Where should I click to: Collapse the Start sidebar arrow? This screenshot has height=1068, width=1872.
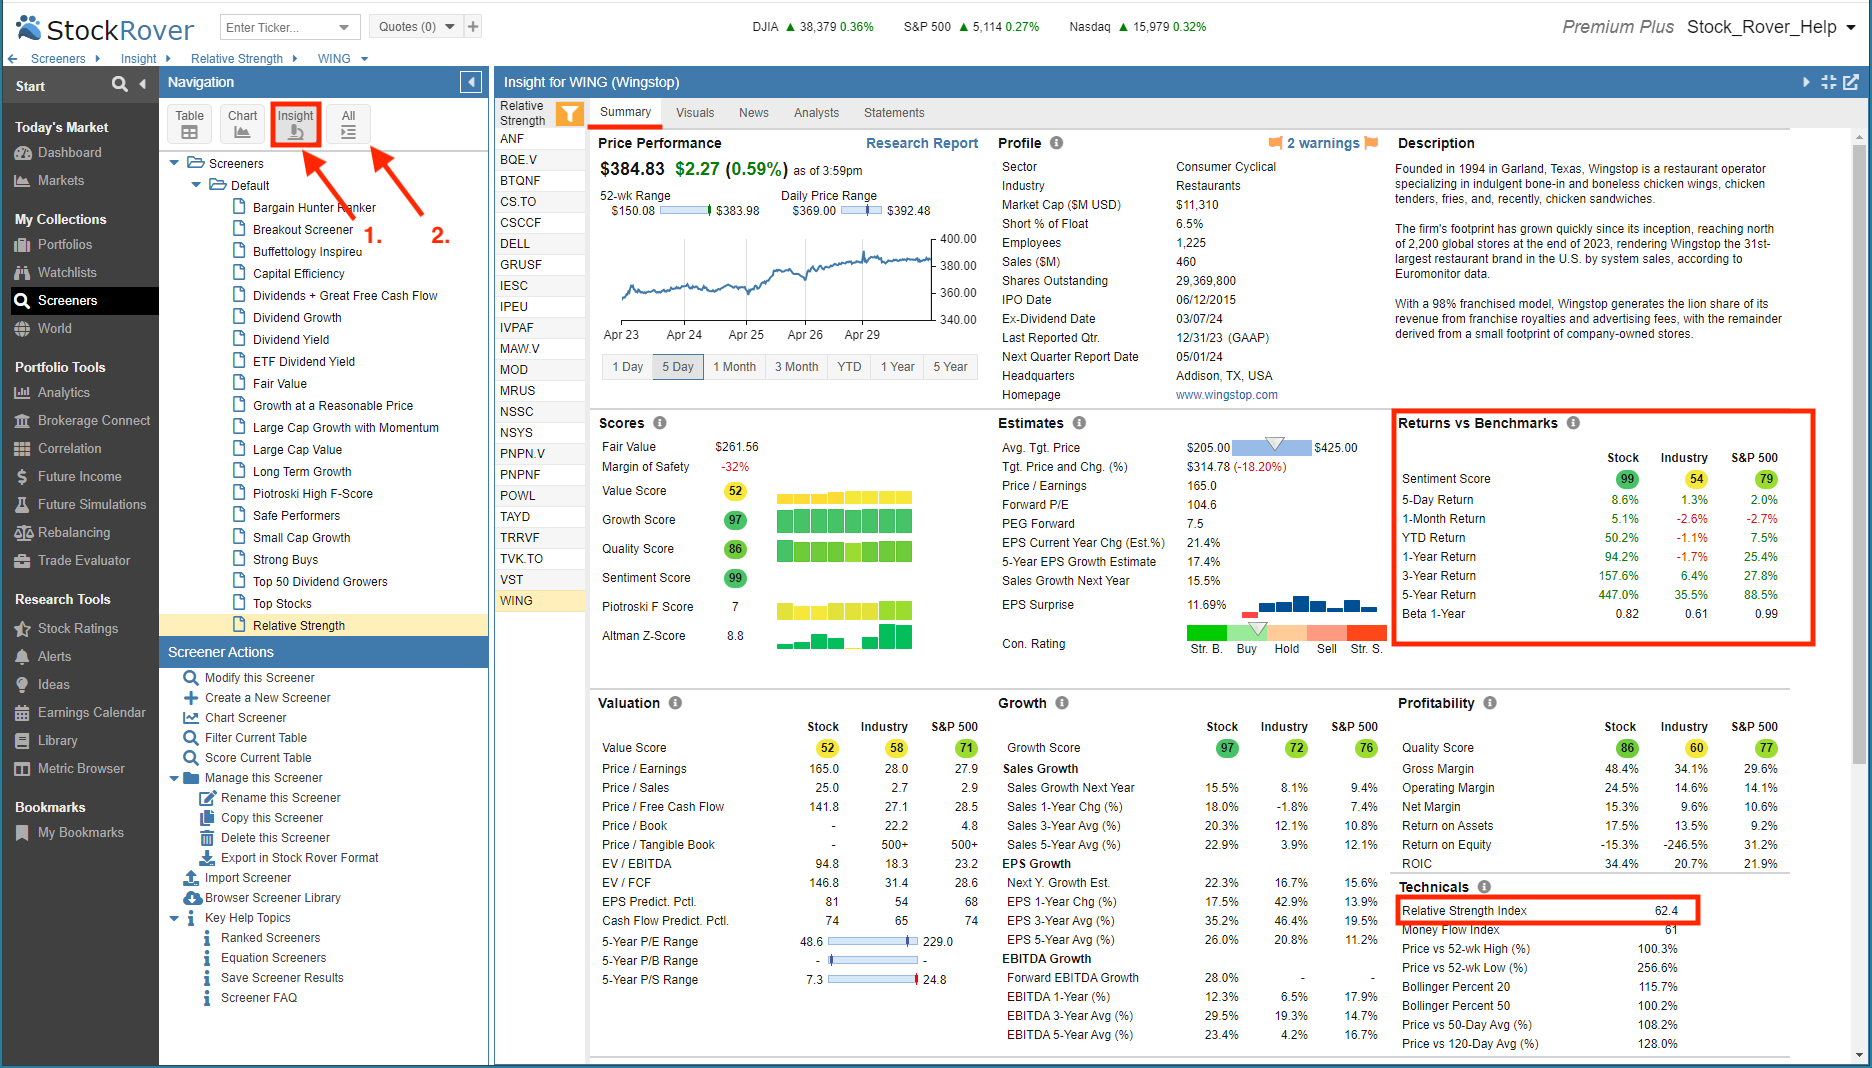coord(143,85)
